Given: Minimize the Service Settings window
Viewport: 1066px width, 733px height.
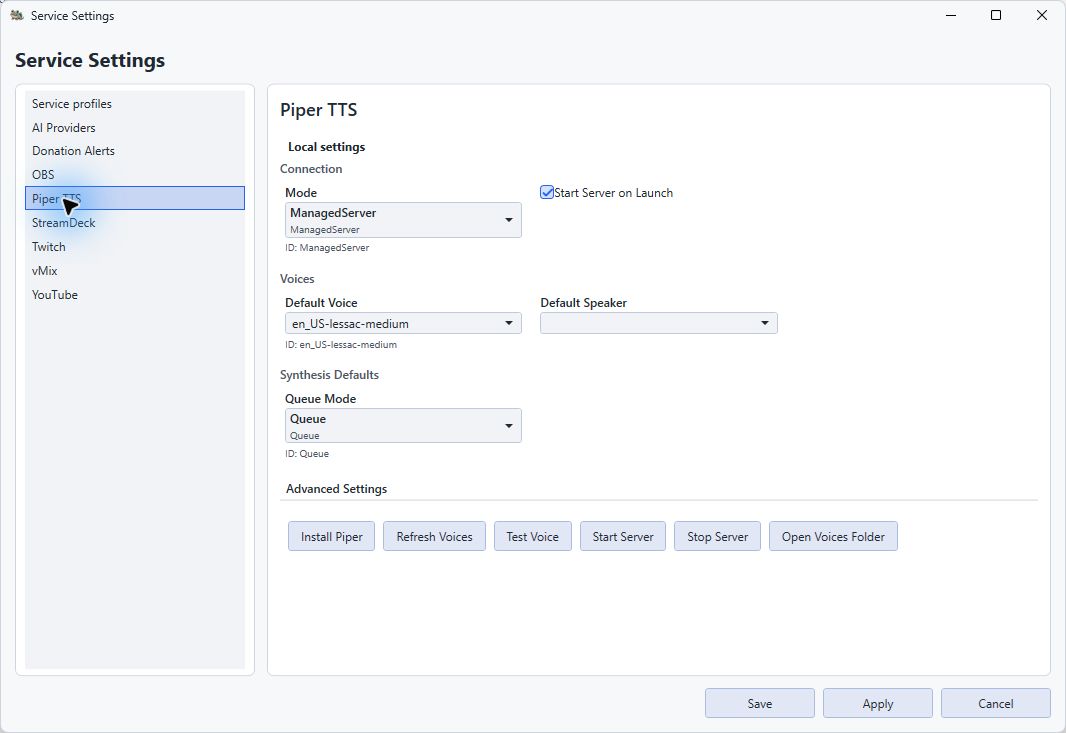Looking at the screenshot, I should (x=951, y=15).
